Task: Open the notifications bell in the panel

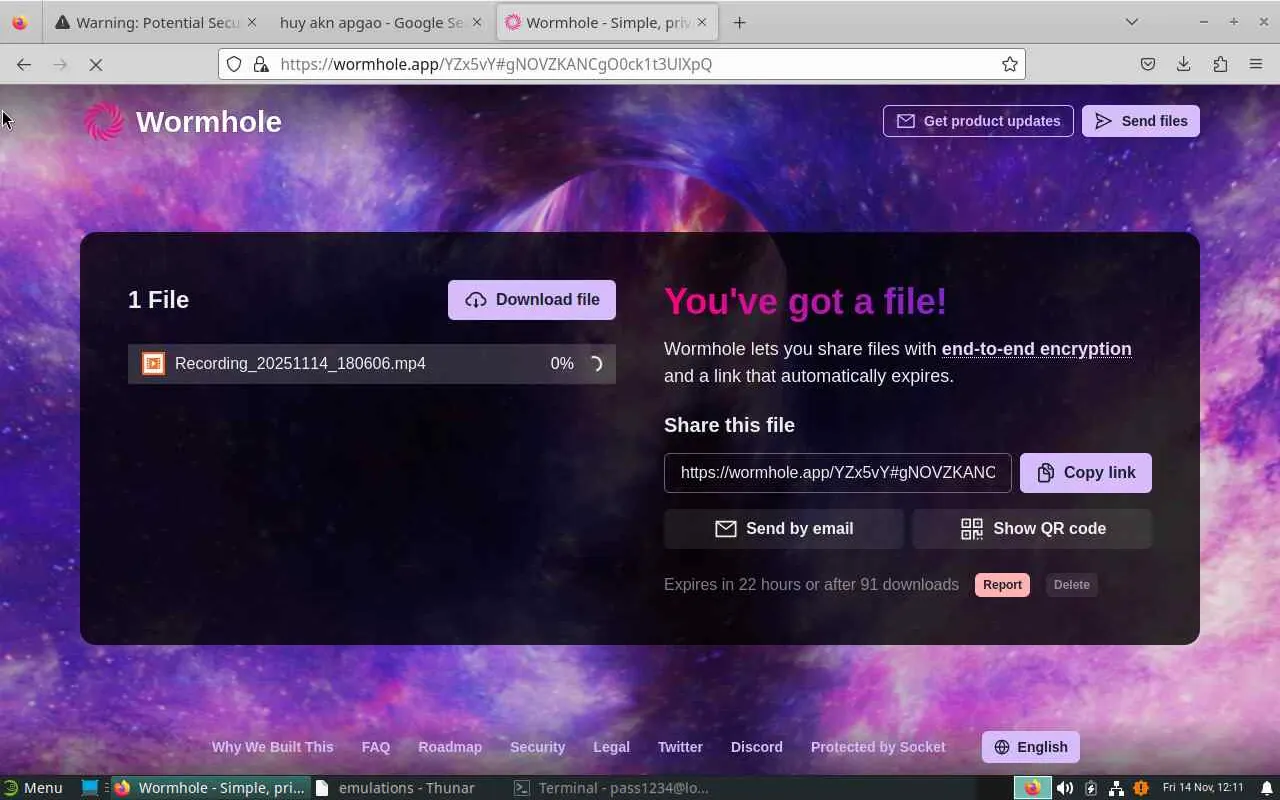Action: coord(1266,788)
